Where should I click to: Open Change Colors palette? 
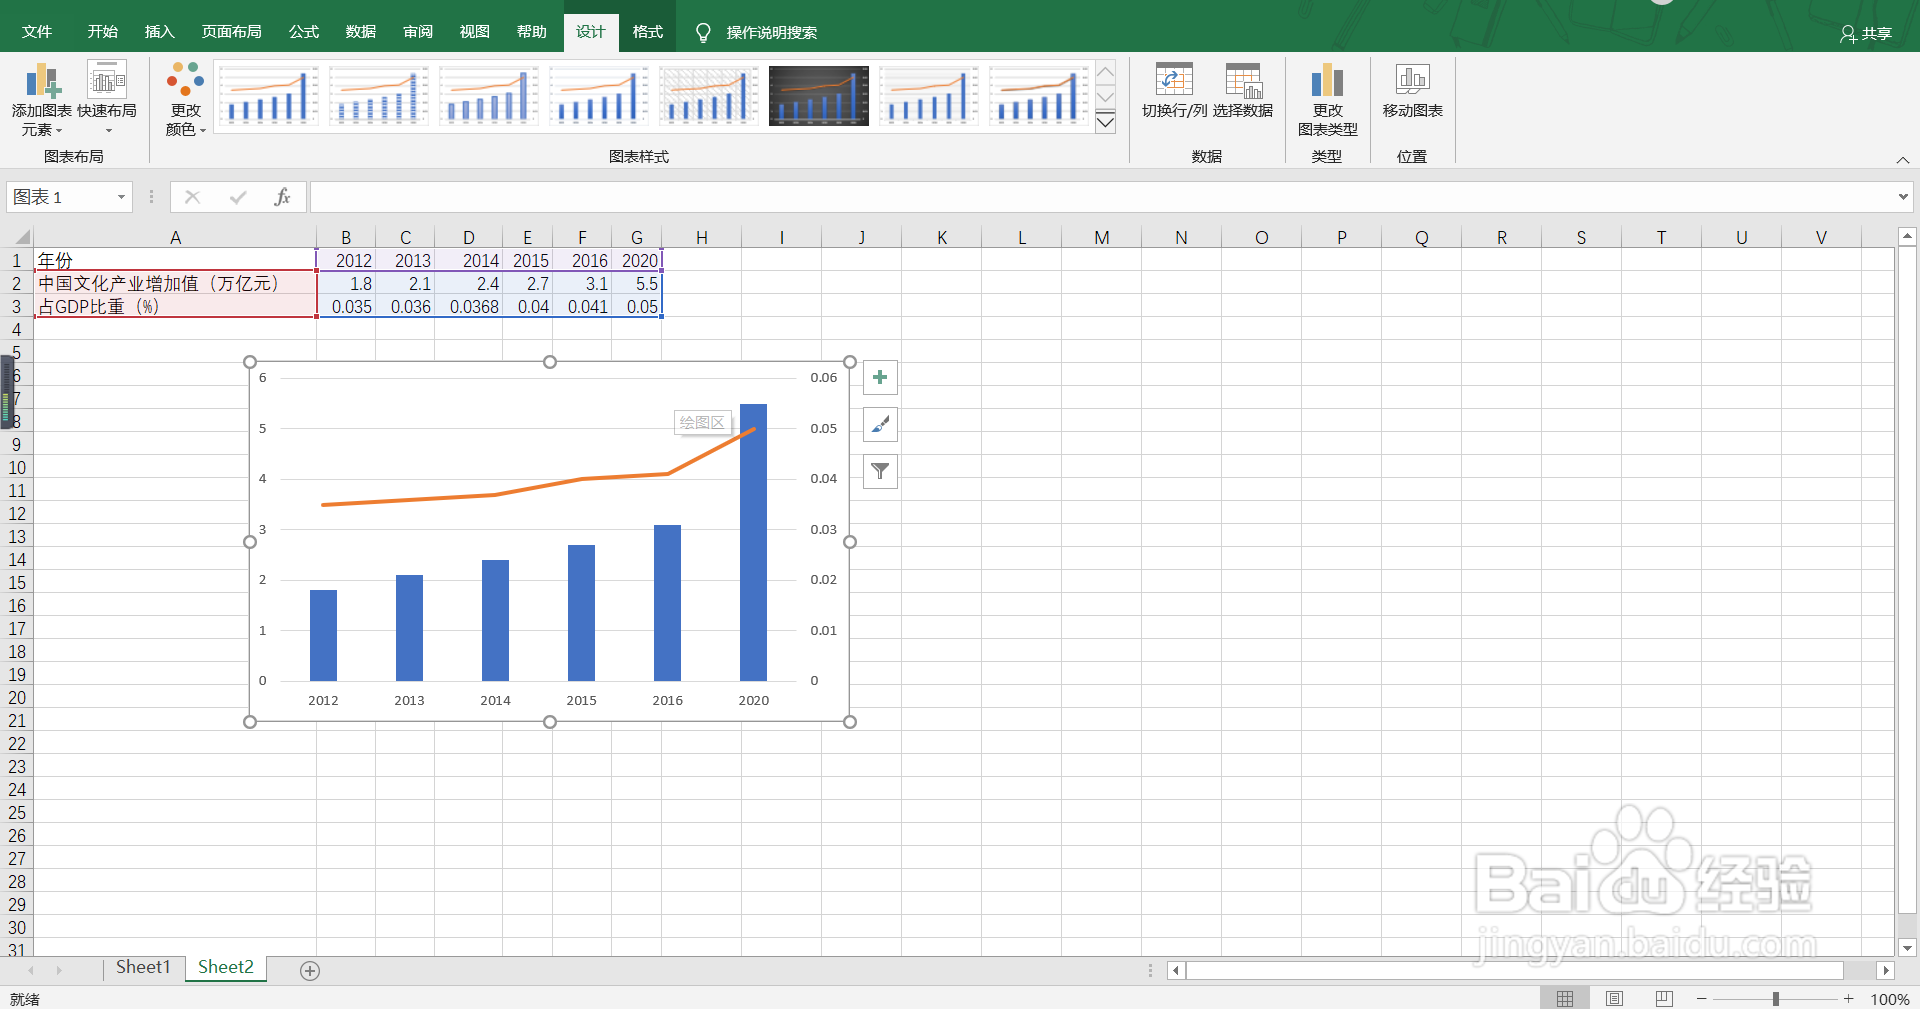coord(186,99)
